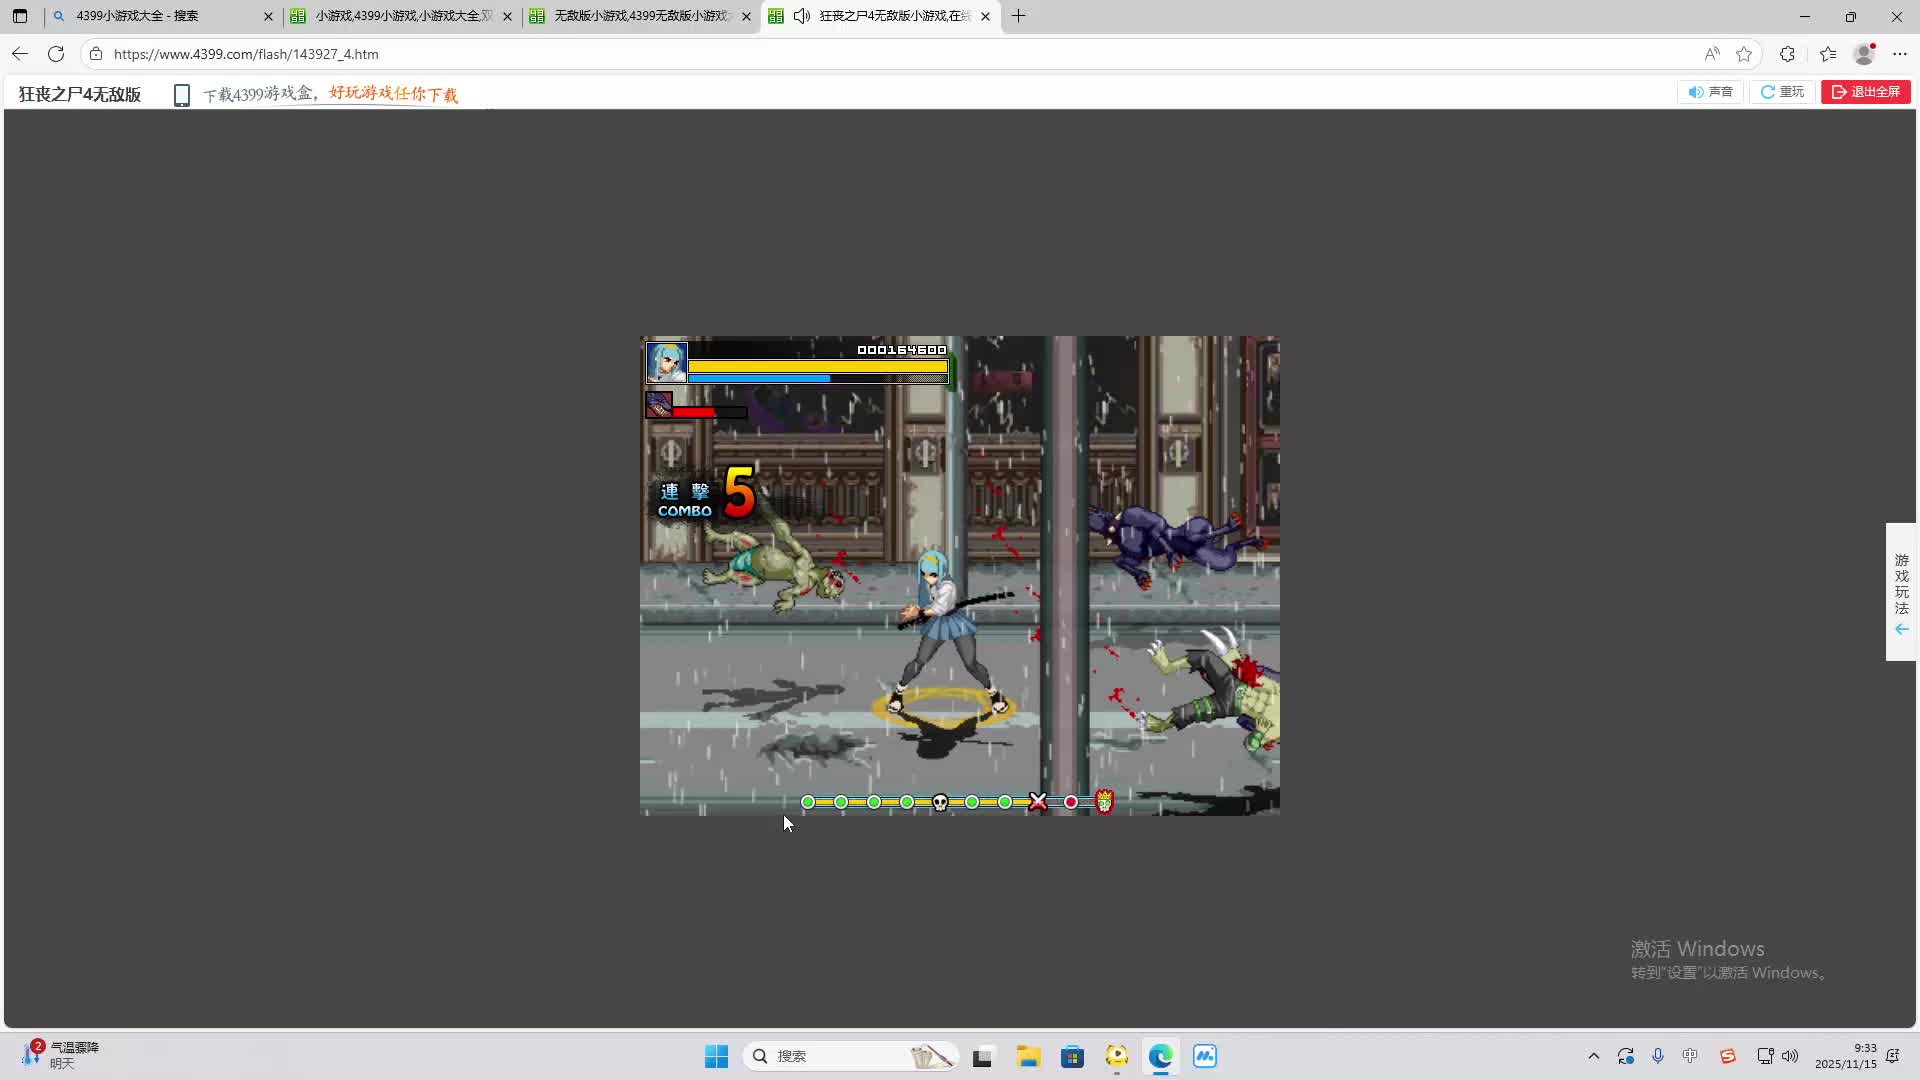Open browser settings ellipsis menu

click(x=1900, y=54)
